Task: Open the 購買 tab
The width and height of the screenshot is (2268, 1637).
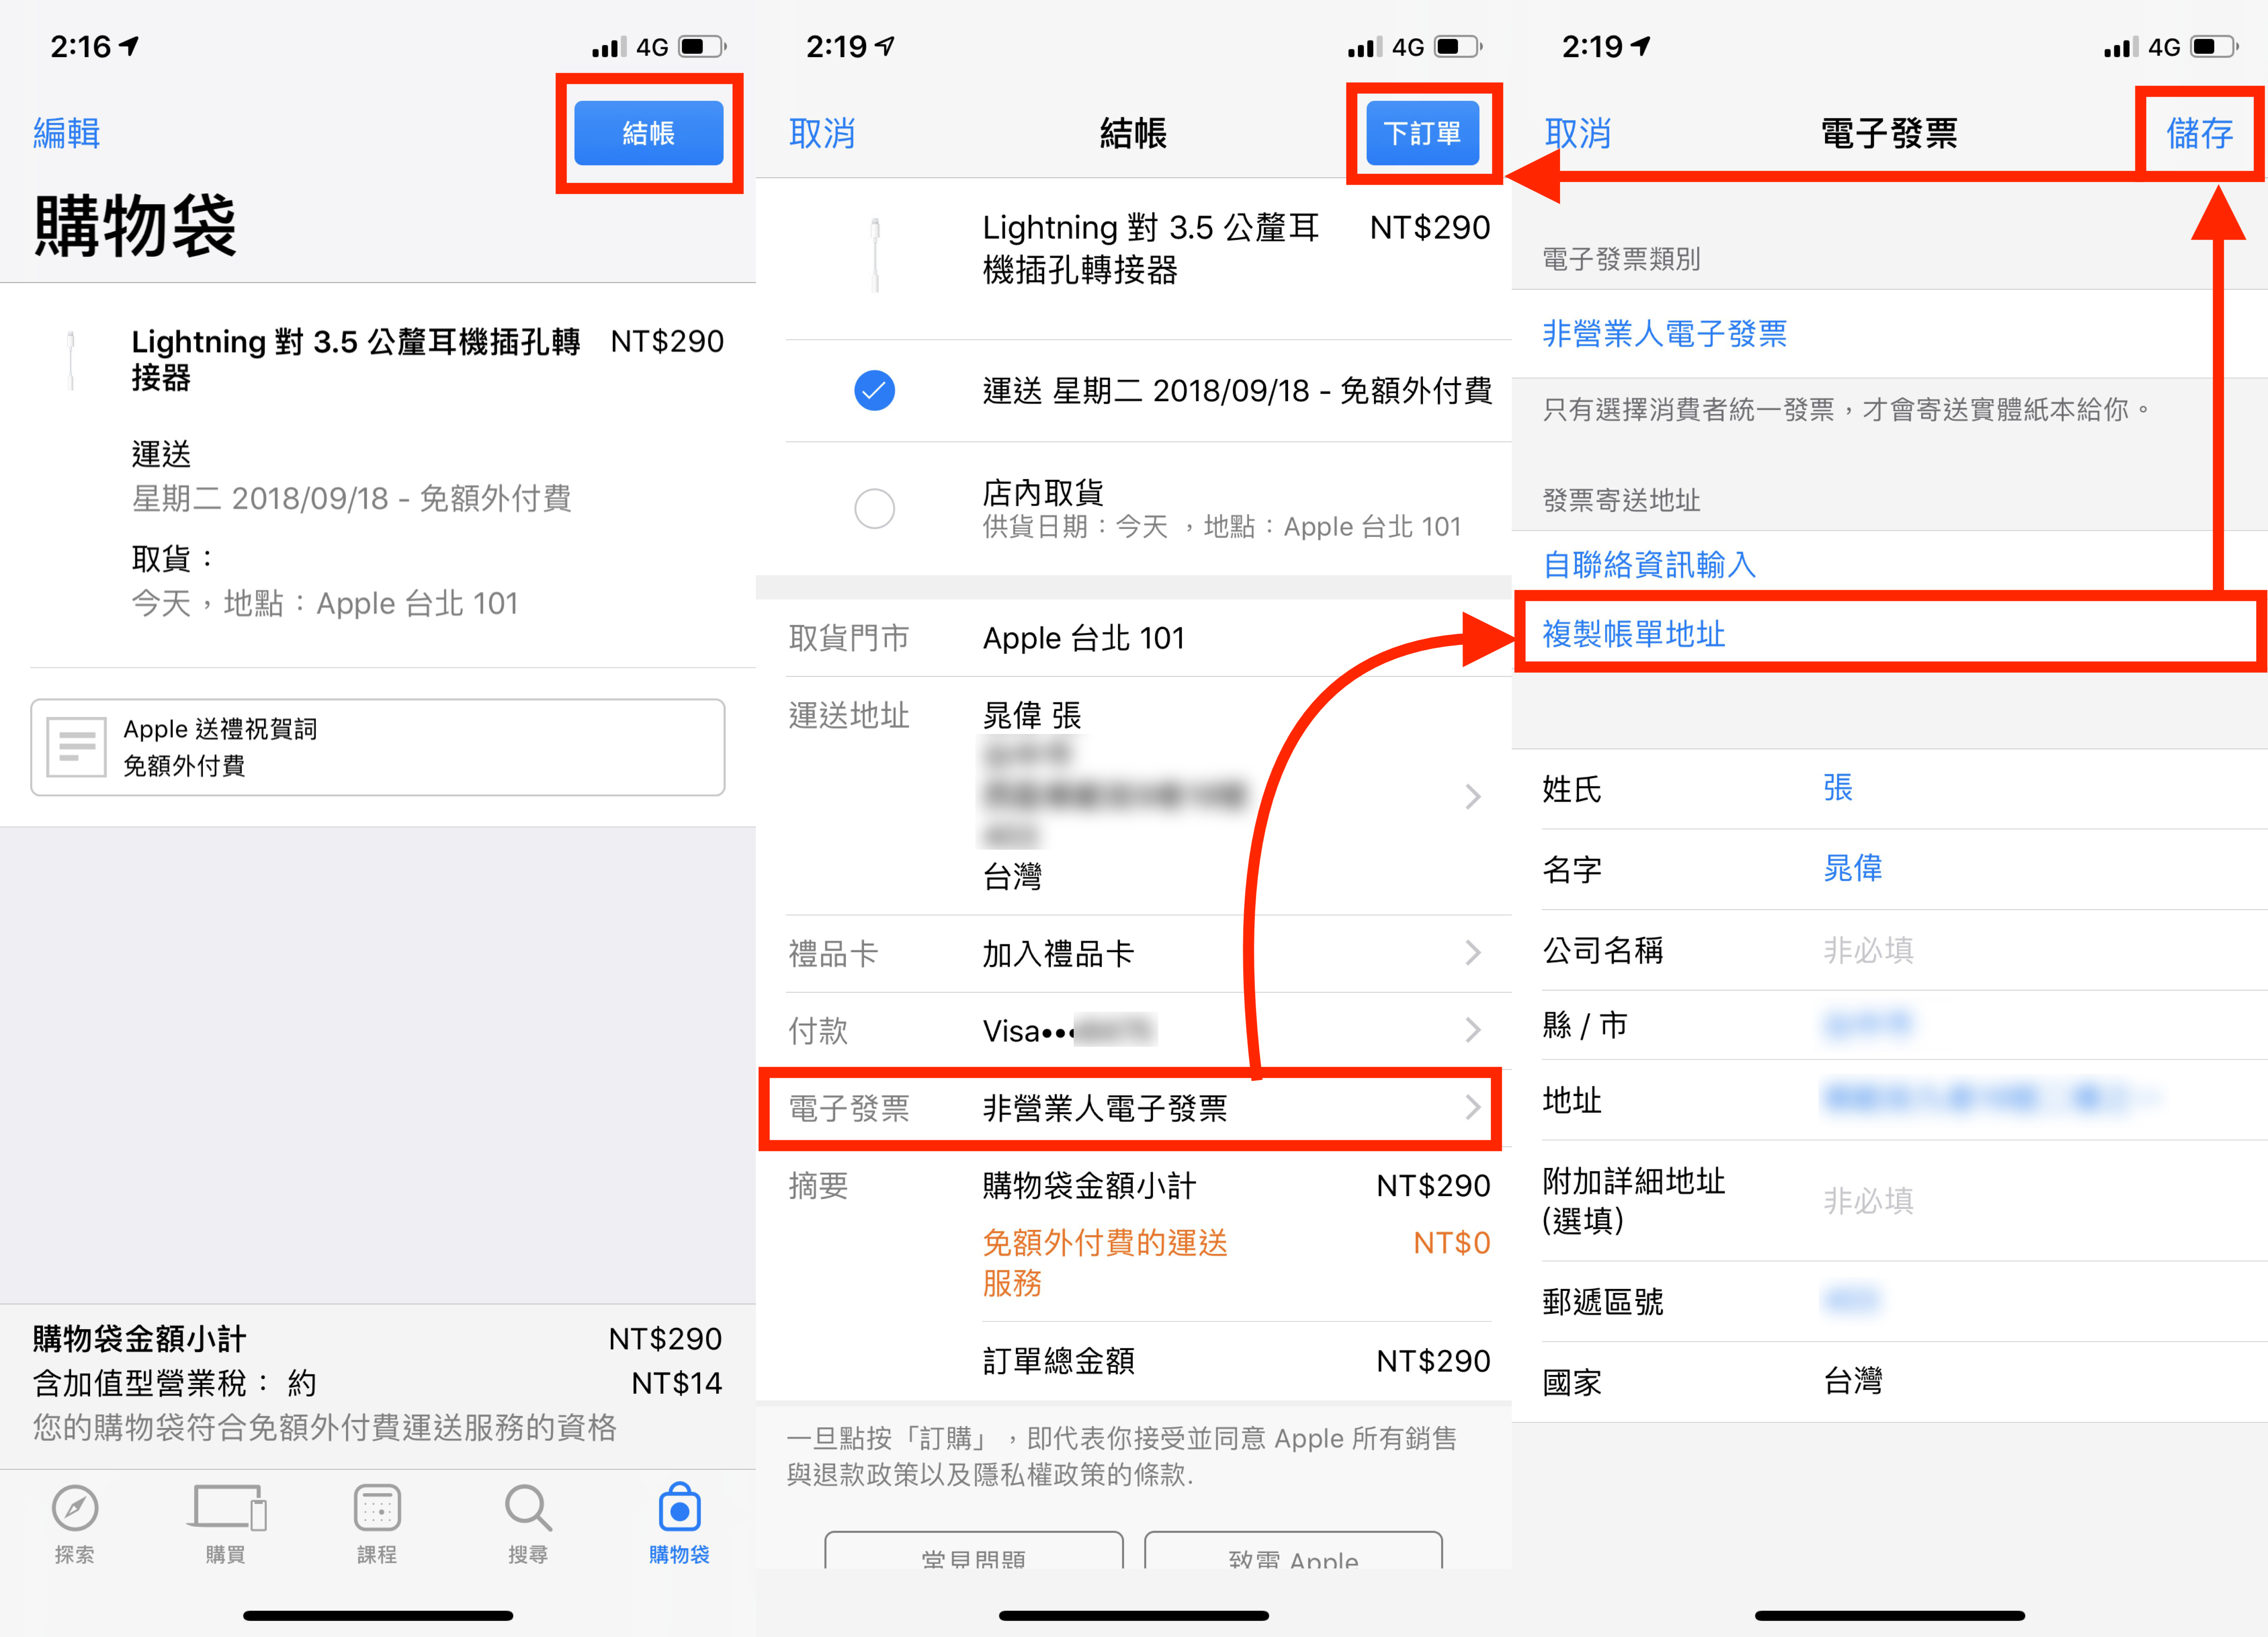Action: click(226, 1525)
